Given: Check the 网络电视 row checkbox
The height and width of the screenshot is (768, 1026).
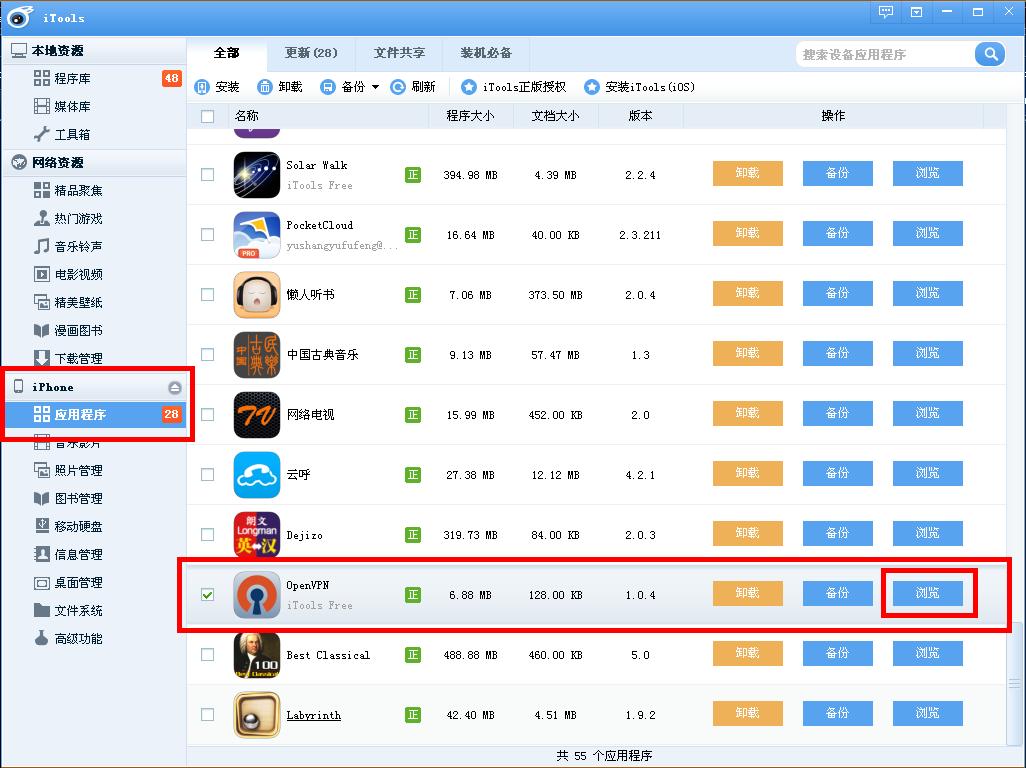Looking at the screenshot, I should (207, 415).
